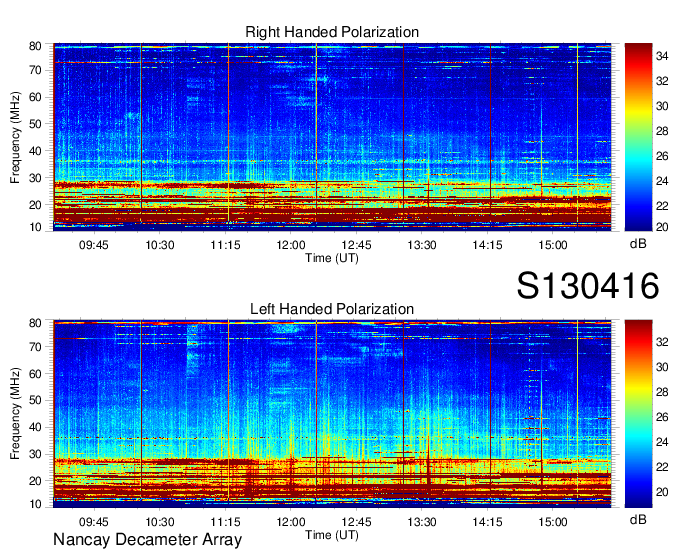Click the bottom plot's dB color scale bar
680x552 pixels.
coord(638,414)
